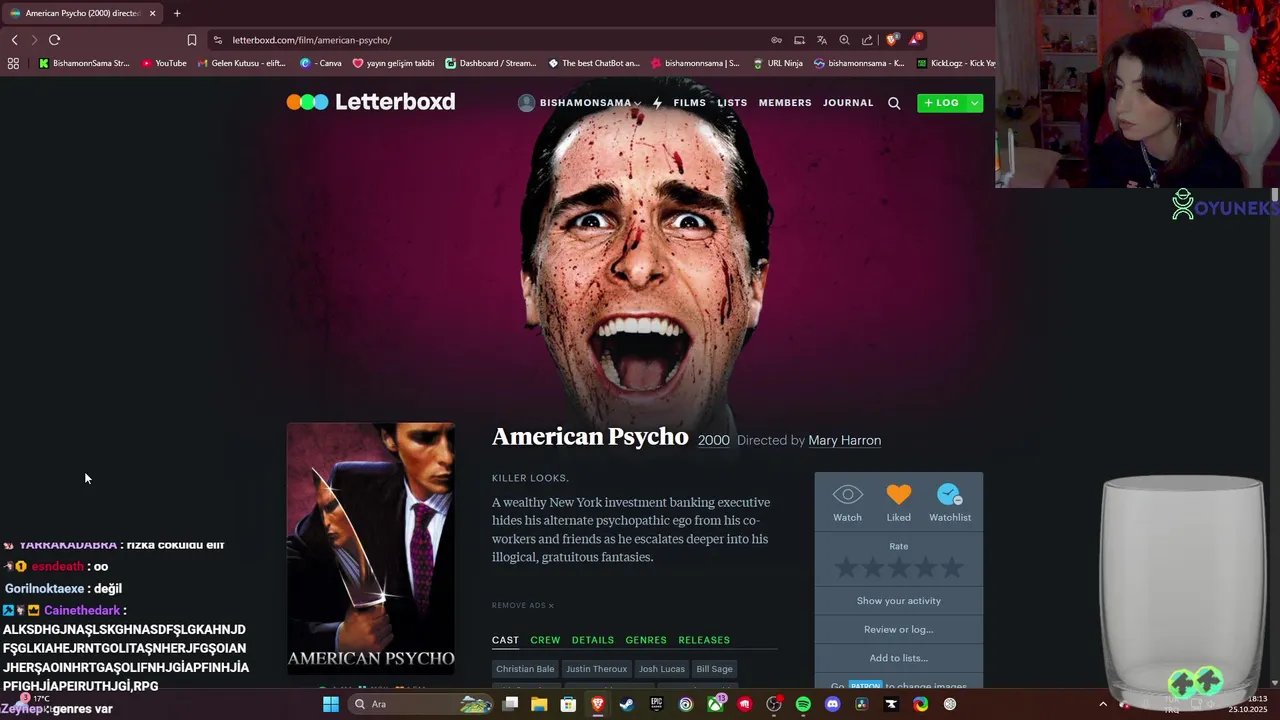Reload the Letterboxd page
1280x720 pixels.
pos(54,40)
